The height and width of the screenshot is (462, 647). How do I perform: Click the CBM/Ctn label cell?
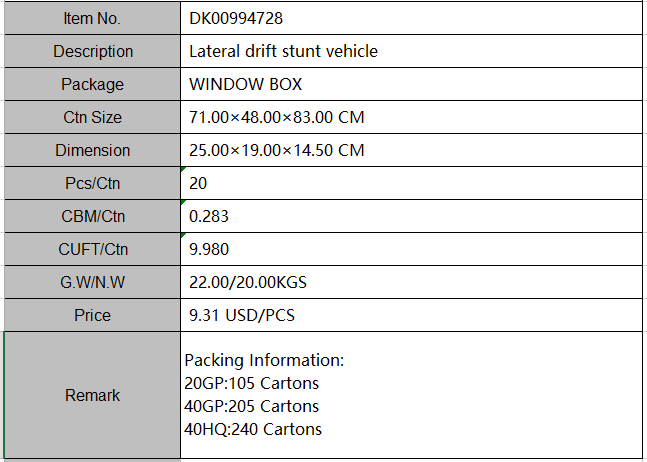[92, 216]
